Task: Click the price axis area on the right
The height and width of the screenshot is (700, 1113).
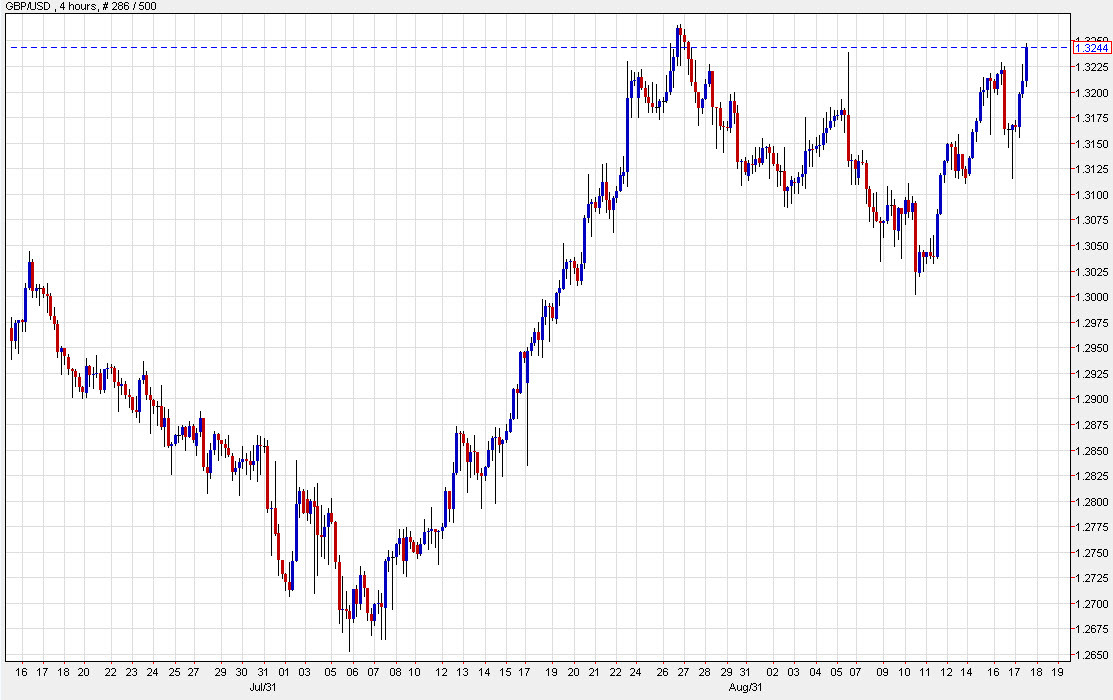Action: coord(1092,350)
